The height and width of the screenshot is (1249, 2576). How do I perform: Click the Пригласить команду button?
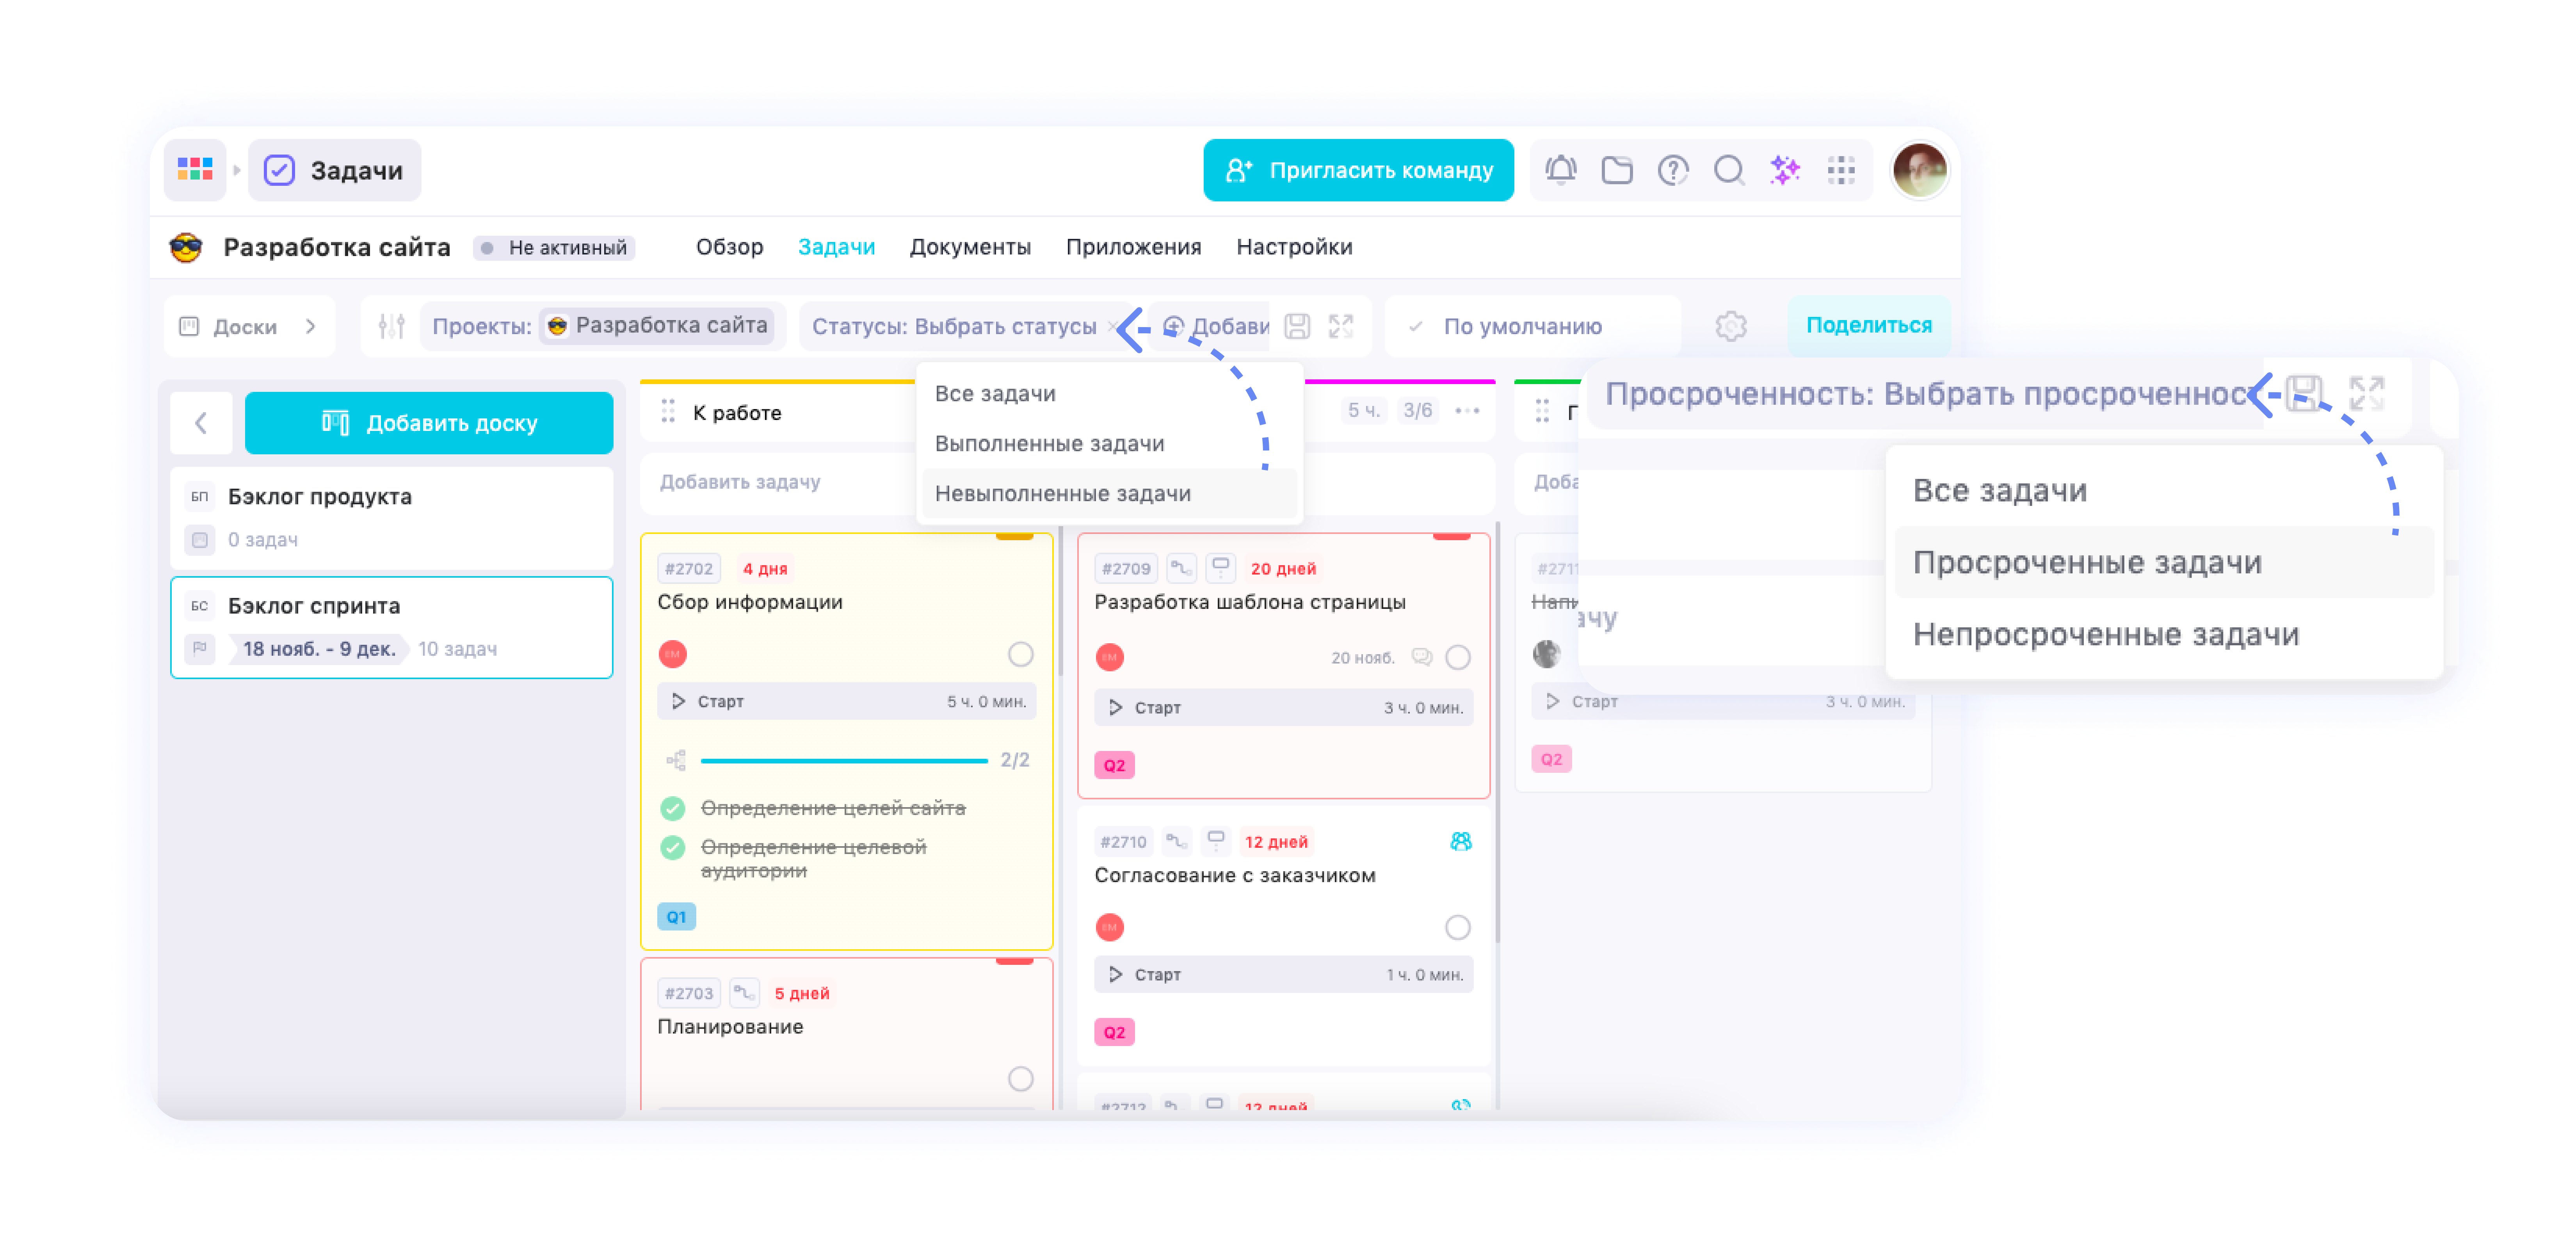[x=1358, y=170]
